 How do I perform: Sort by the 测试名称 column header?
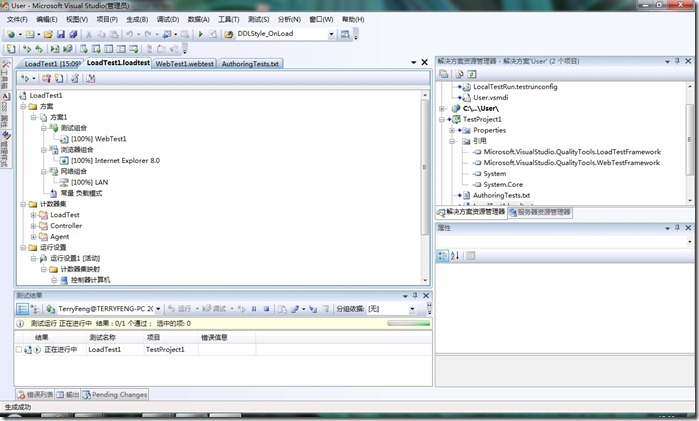pos(115,338)
